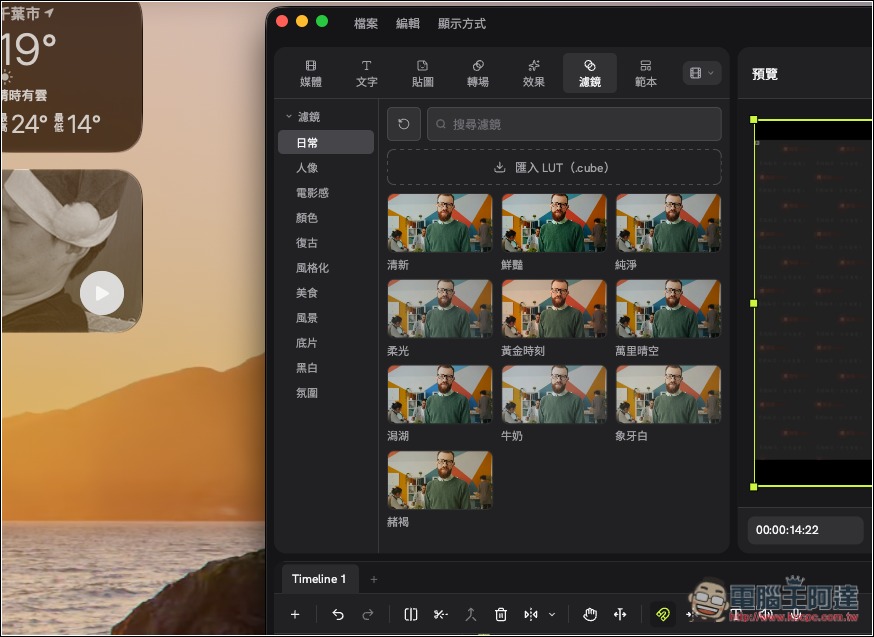874x637 pixels.
Task: Choose the 清新 filter thumbnail
Action: 440,223
